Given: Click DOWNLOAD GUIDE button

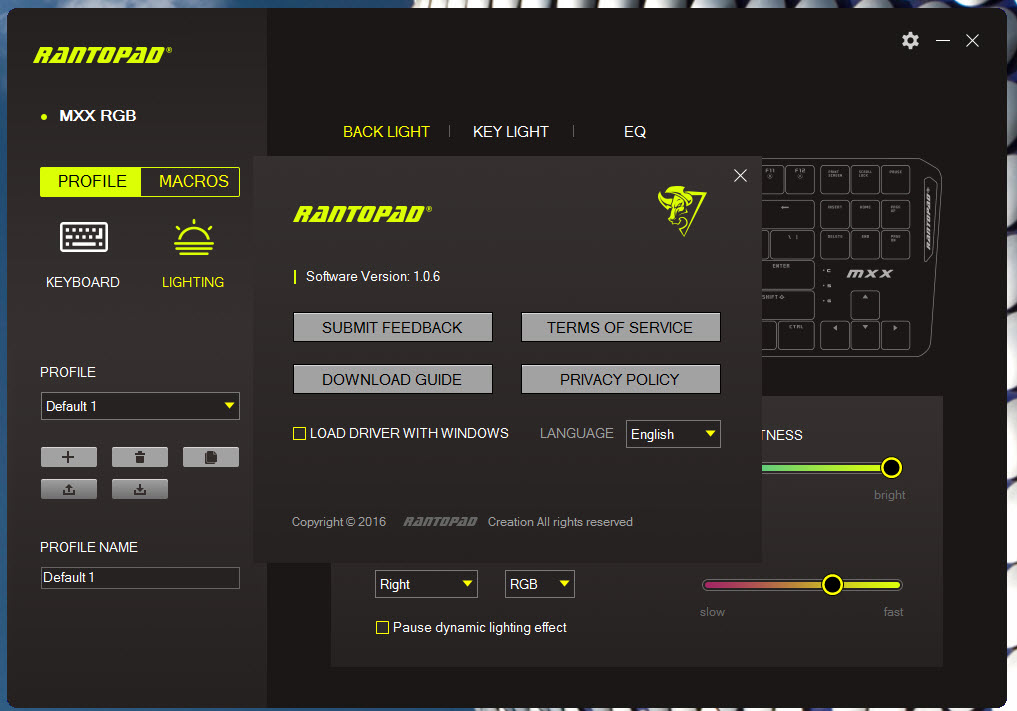Looking at the screenshot, I should [392, 380].
